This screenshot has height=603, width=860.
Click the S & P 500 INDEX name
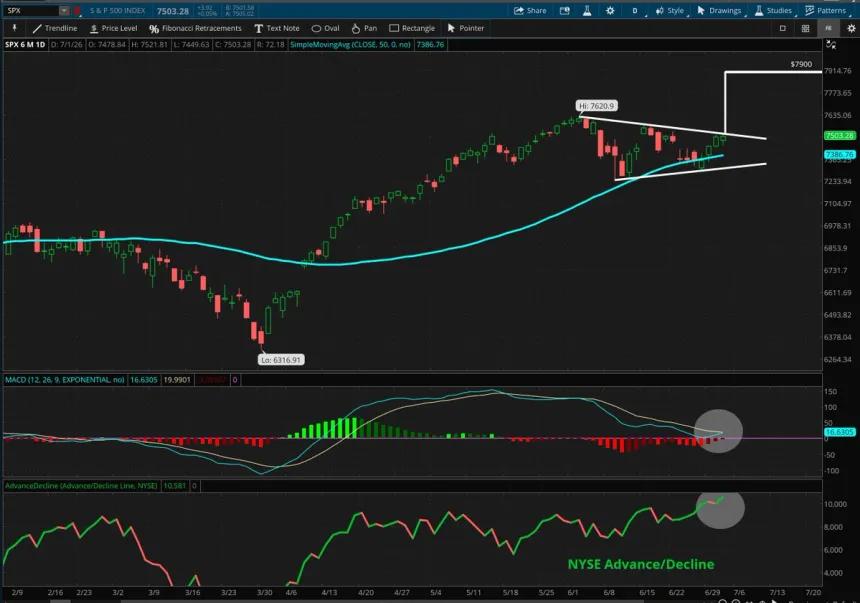tap(117, 10)
